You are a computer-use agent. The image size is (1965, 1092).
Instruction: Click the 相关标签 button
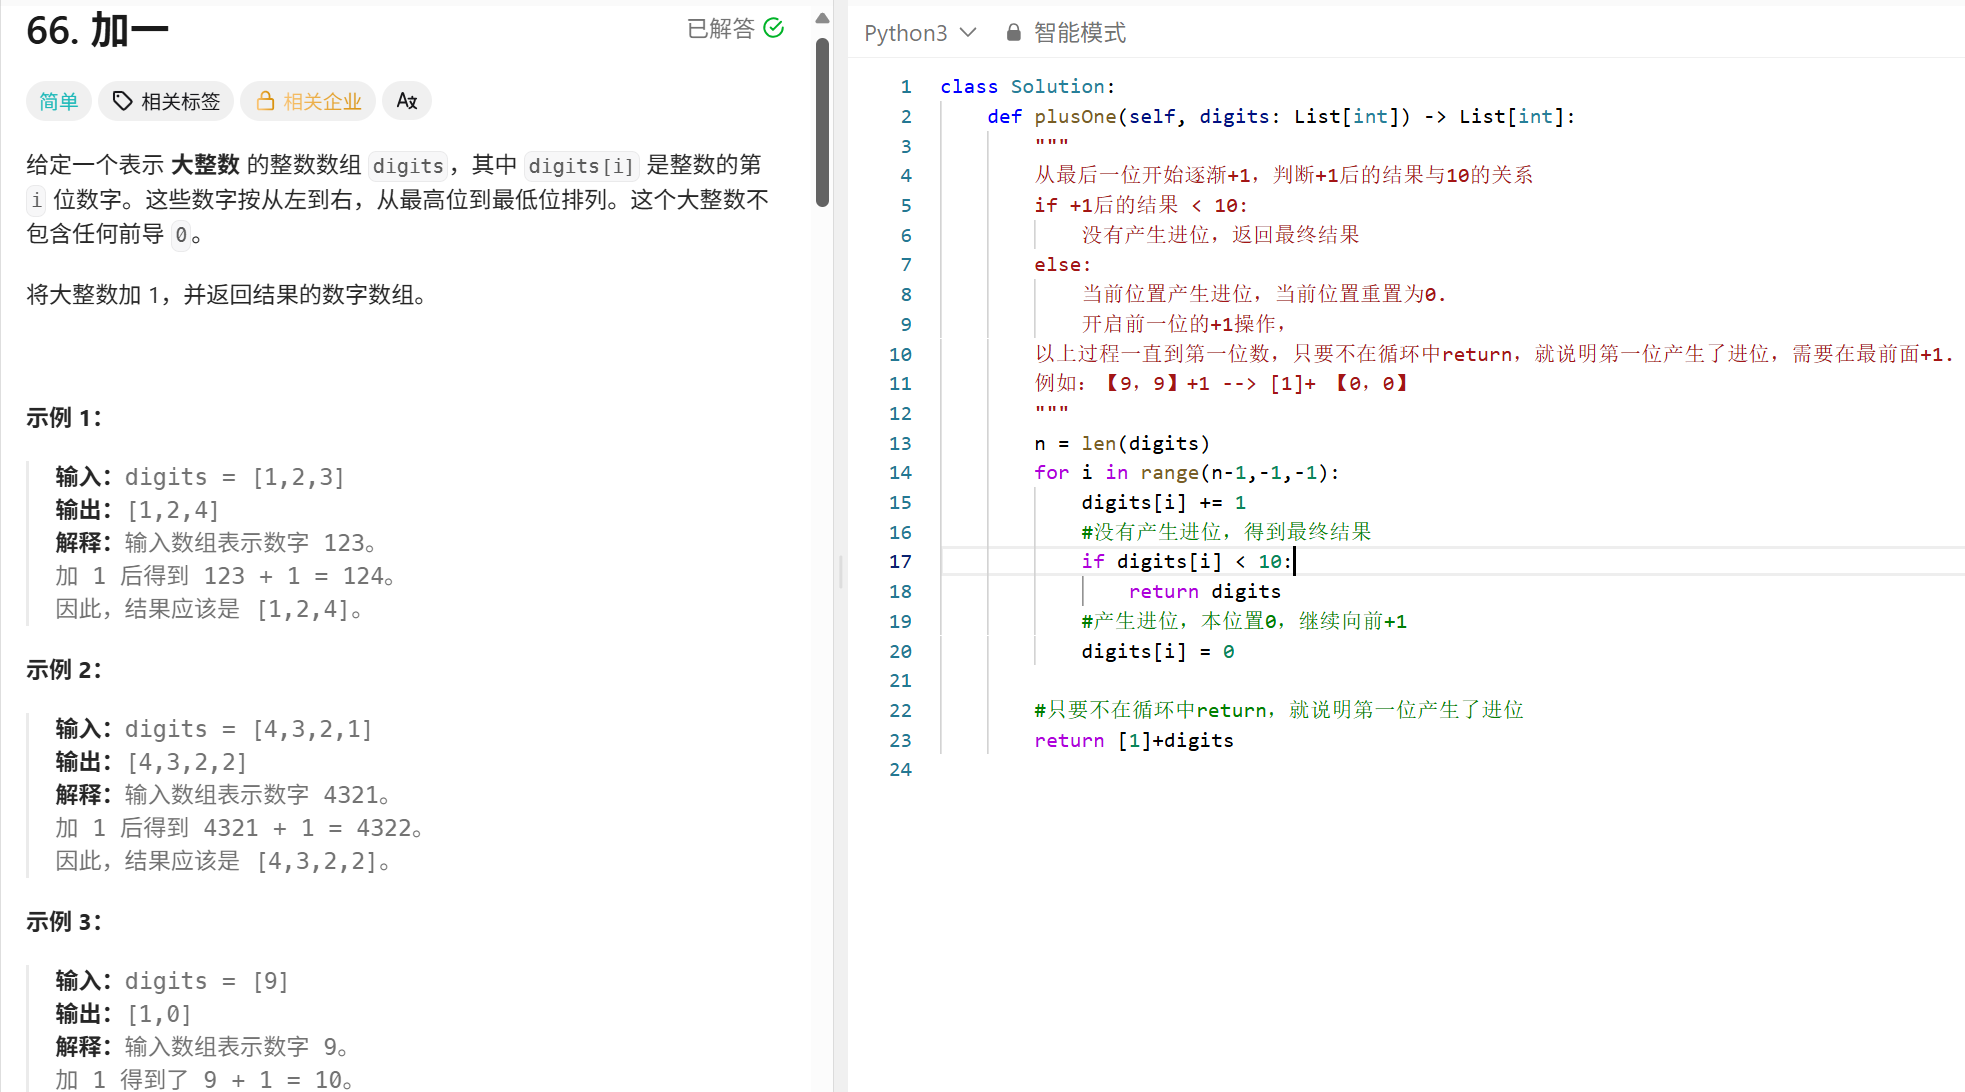coord(166,101)
